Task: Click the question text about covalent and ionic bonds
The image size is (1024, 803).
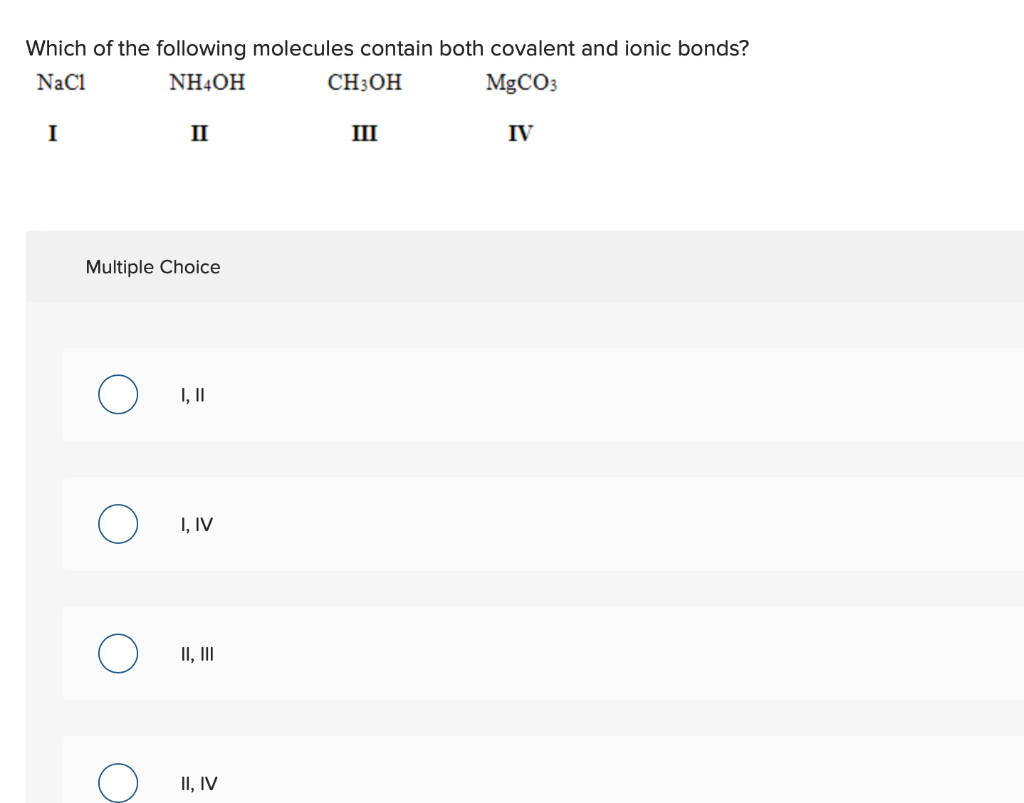Action: click(x=387, y=48)
